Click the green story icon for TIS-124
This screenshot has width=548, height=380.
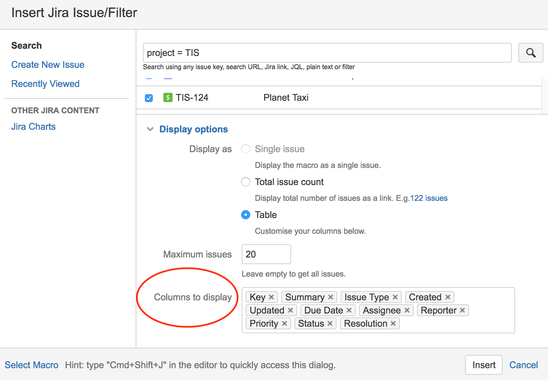[168, 98]
